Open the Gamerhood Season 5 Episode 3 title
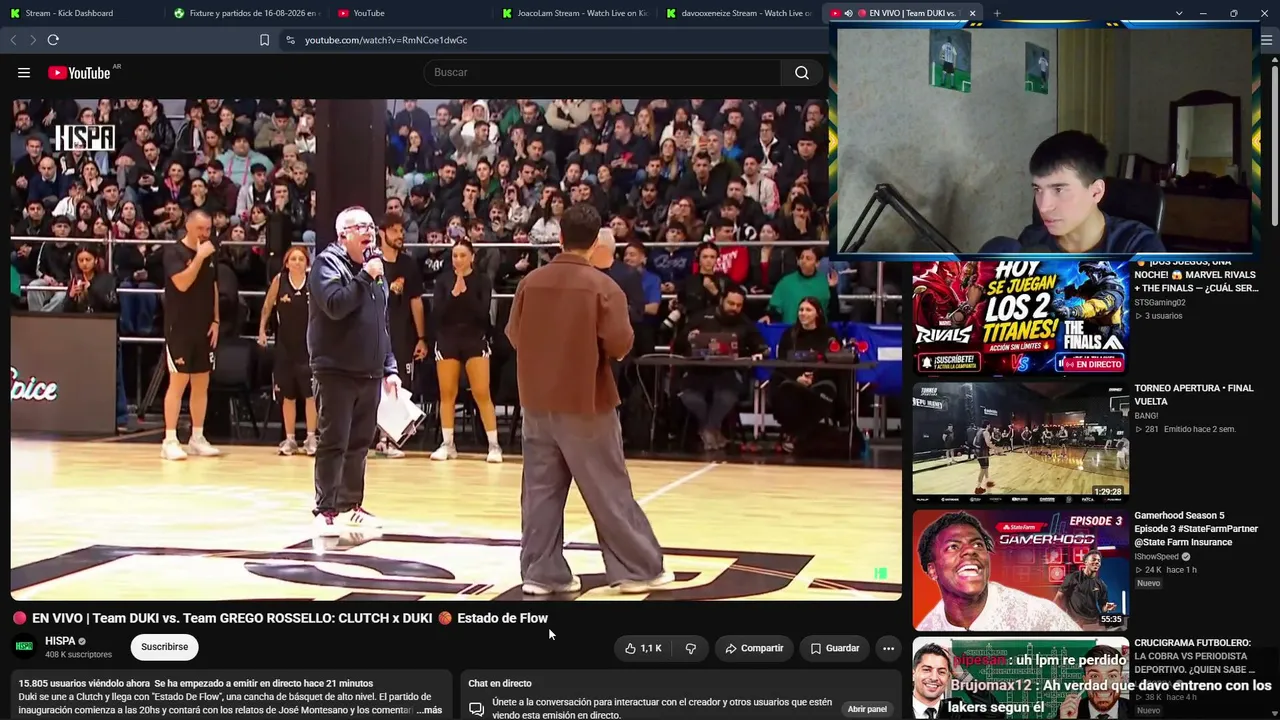Image resolution: width=1280 pixels, height=720 pixels. tap(1196, 529)
